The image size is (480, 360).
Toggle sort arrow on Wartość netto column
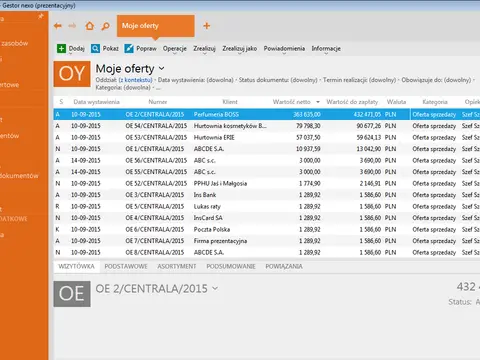coord(318,102)
